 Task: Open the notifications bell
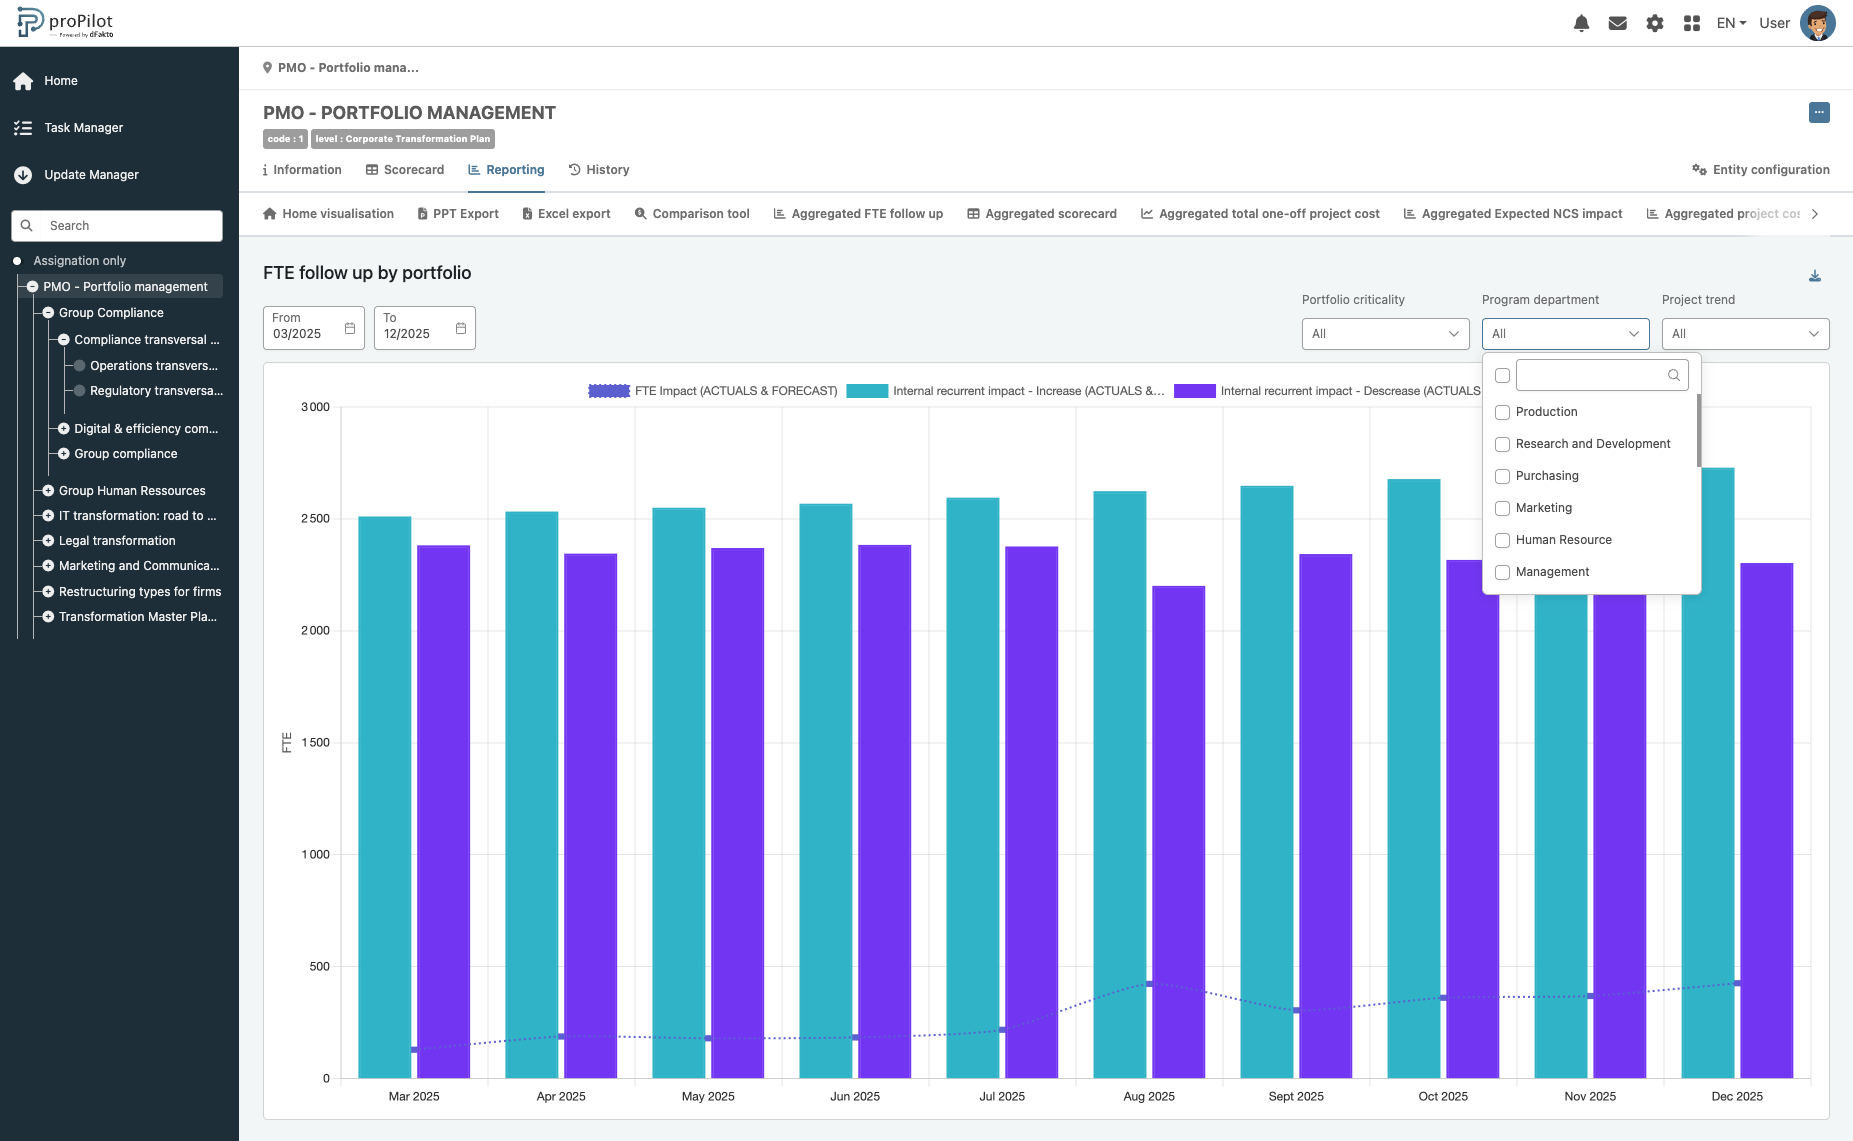click(x=1581, y=23)
